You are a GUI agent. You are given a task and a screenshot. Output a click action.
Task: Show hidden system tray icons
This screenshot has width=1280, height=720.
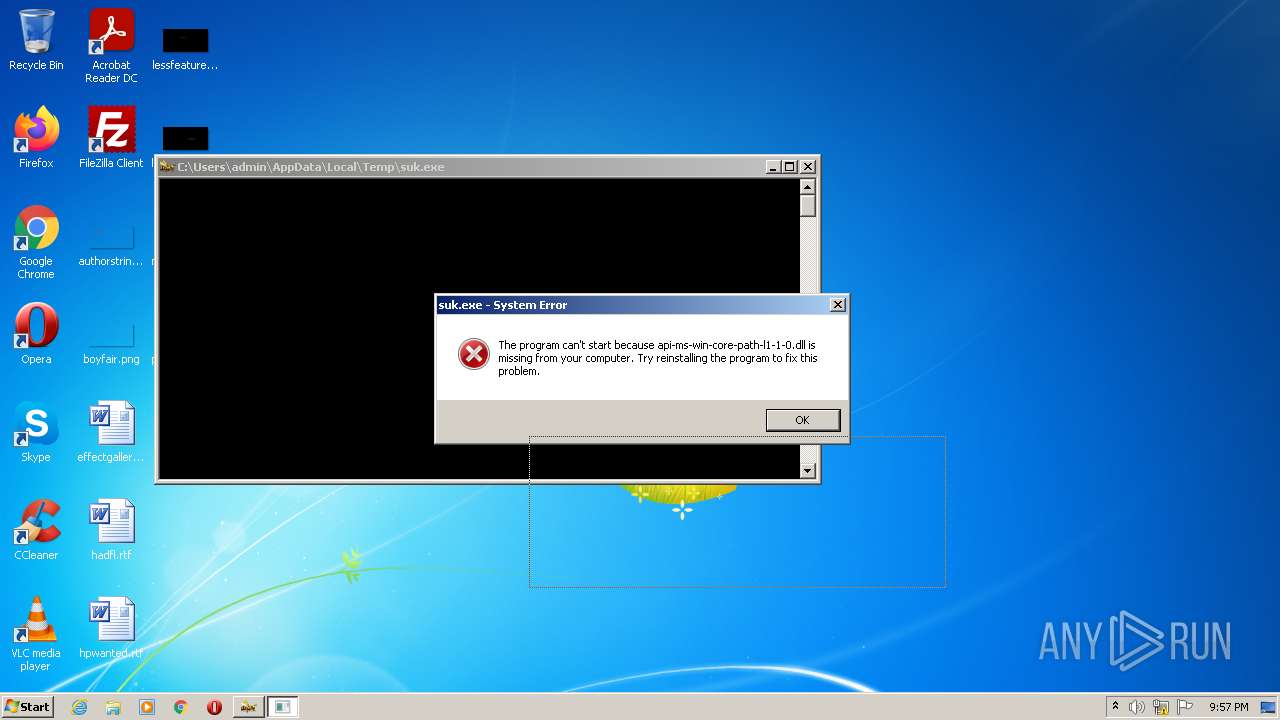[1115, 707]
